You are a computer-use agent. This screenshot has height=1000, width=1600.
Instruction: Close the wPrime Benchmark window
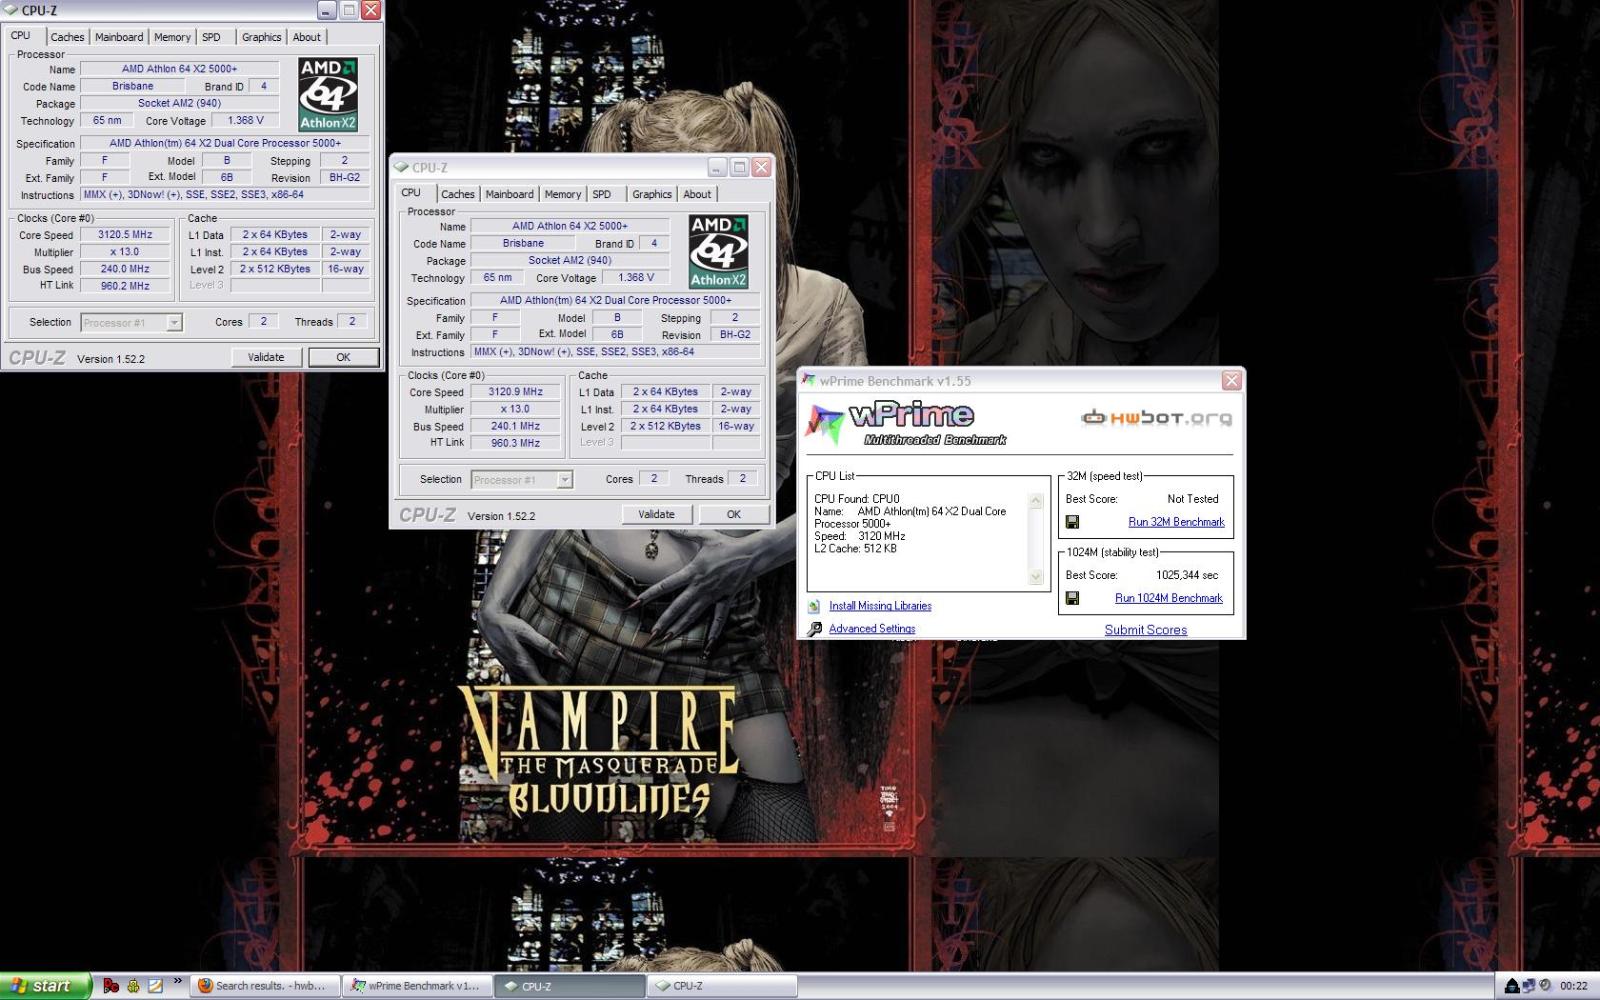1231,381
